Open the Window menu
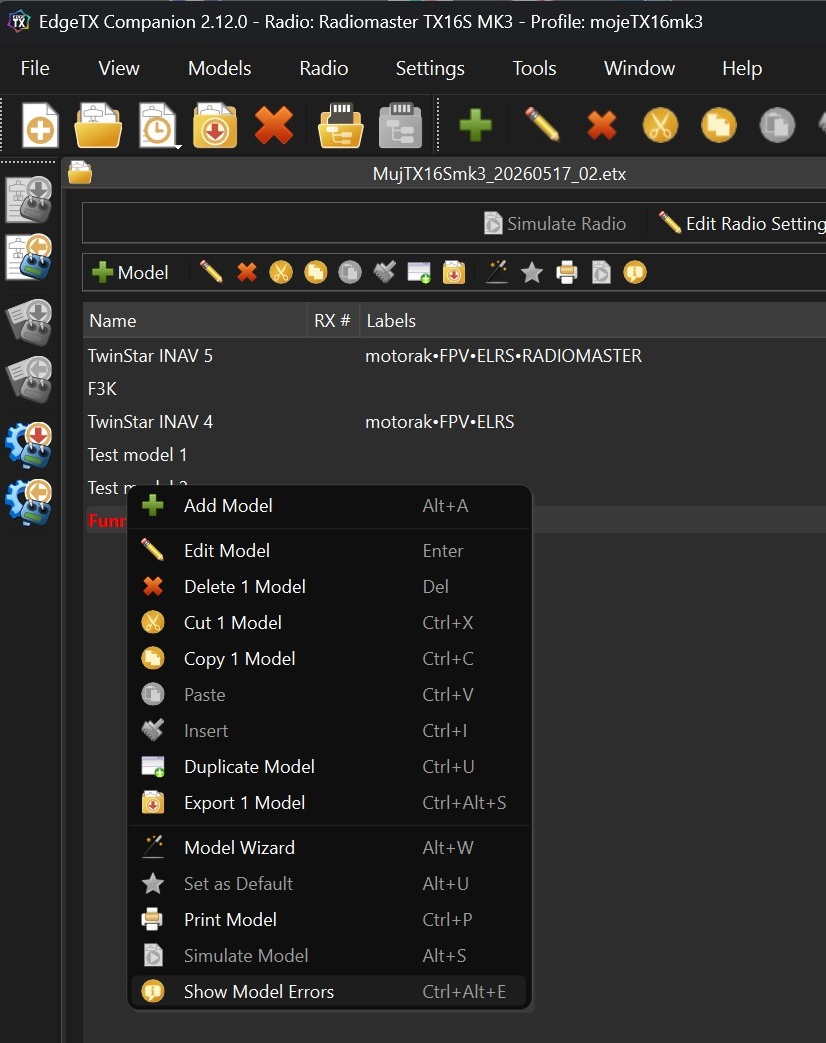The width and height of the screenshot is (826, 1043). [639, 68]
